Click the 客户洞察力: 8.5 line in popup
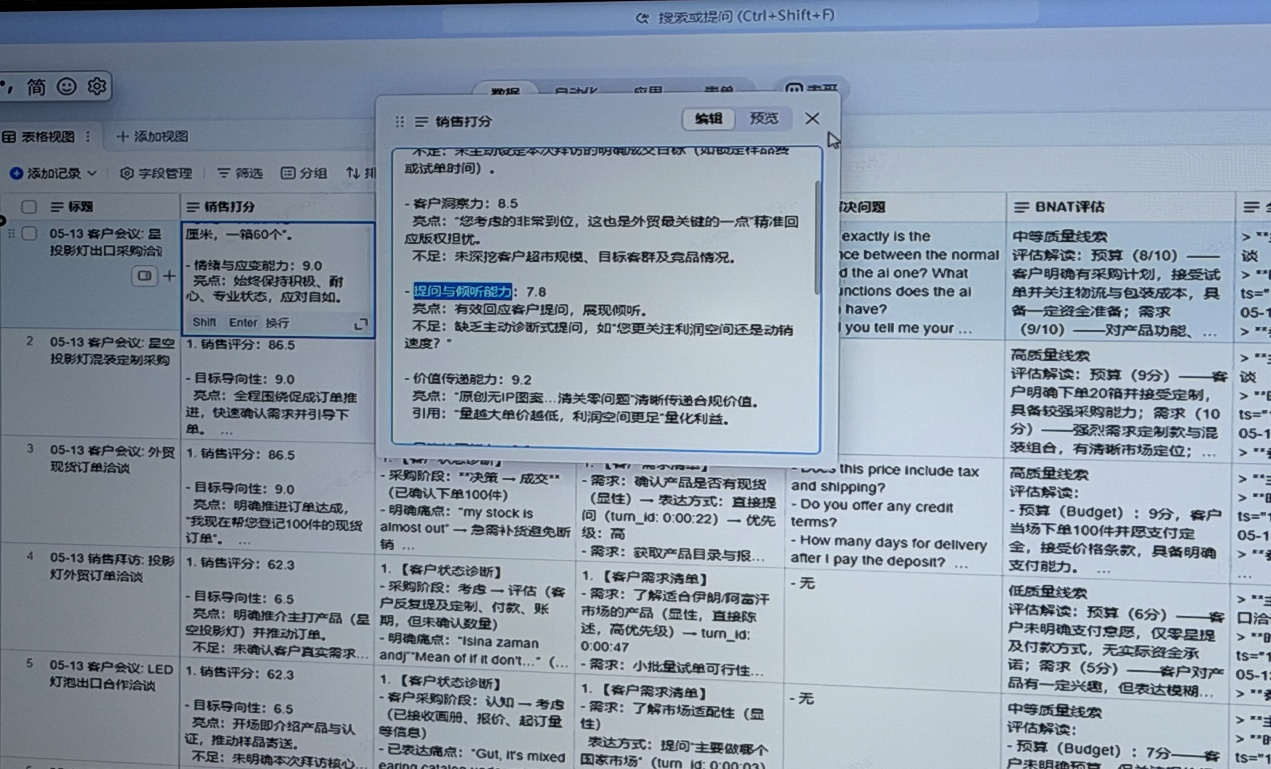 click(461, 203)
